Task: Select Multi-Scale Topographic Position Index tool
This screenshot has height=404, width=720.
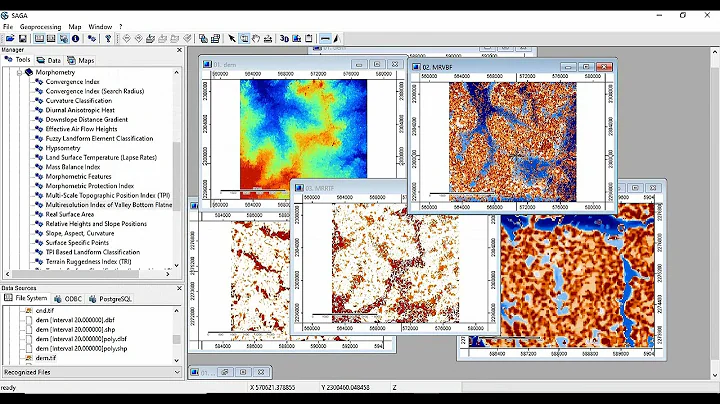Action: coord(107,195)
